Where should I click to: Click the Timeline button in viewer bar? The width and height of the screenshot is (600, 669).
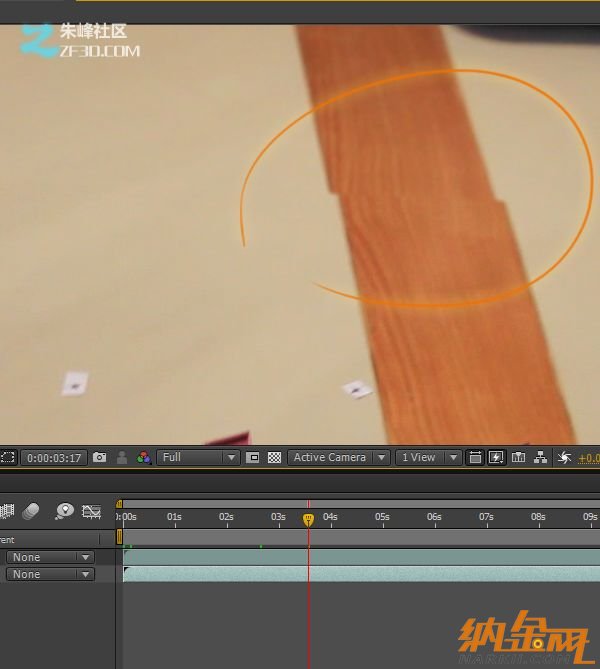[518, 457]
